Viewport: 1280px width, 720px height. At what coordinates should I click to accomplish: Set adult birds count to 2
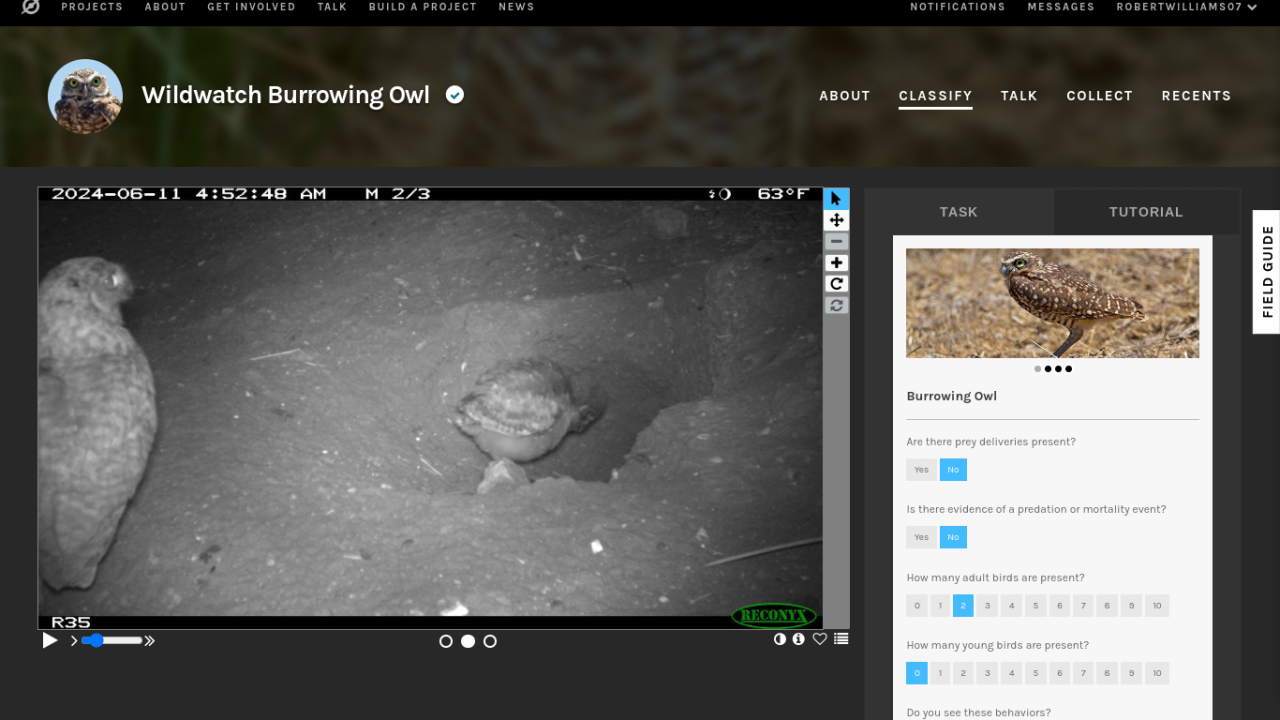click(x=963, y=606)
